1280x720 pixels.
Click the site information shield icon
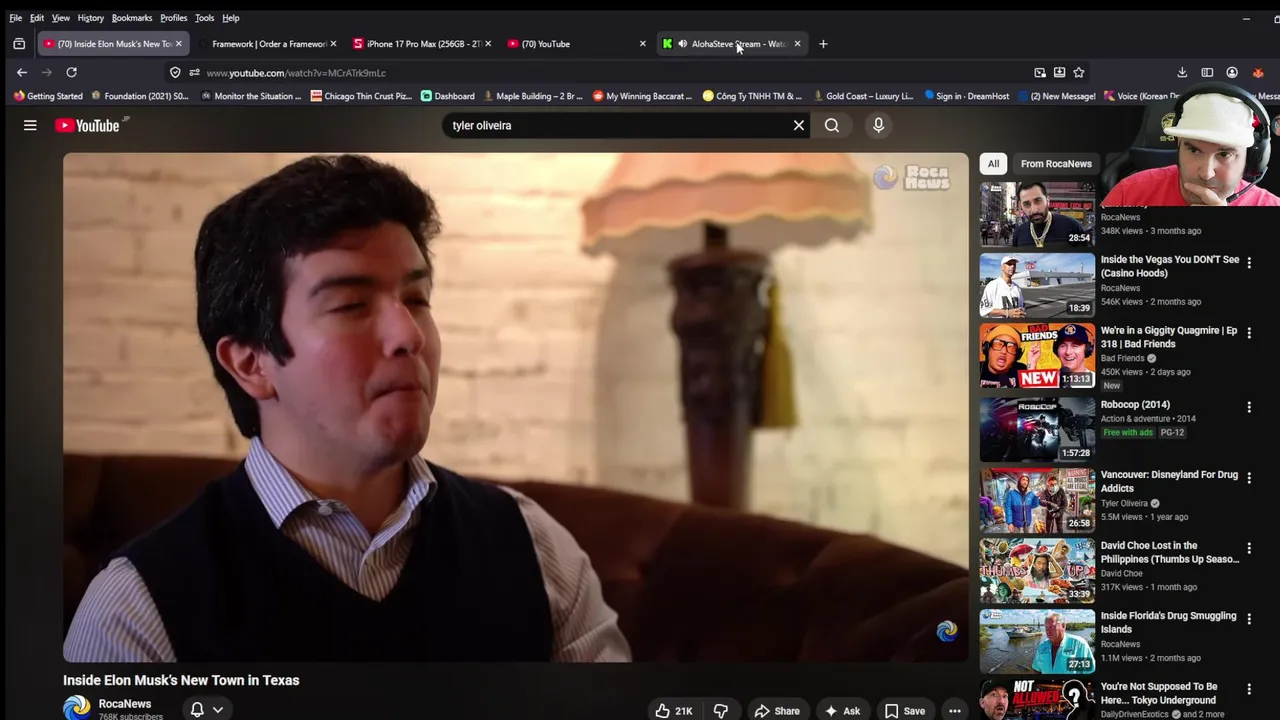pos(175,72)
